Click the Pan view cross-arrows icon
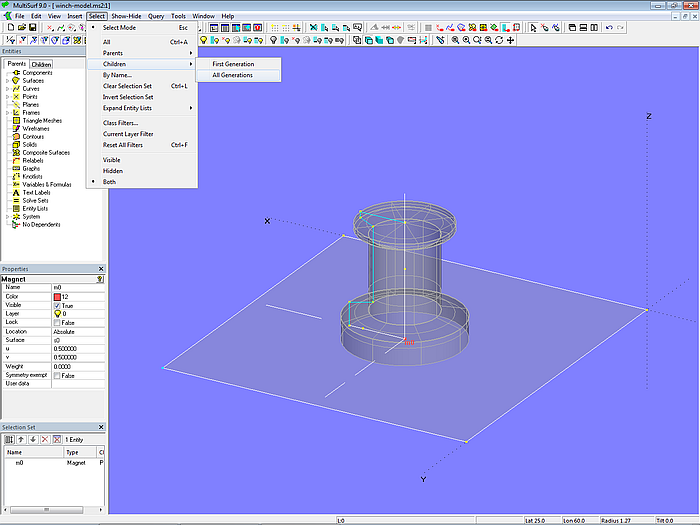The height and width of the screenshot is (525, 700). click(512, 40)
